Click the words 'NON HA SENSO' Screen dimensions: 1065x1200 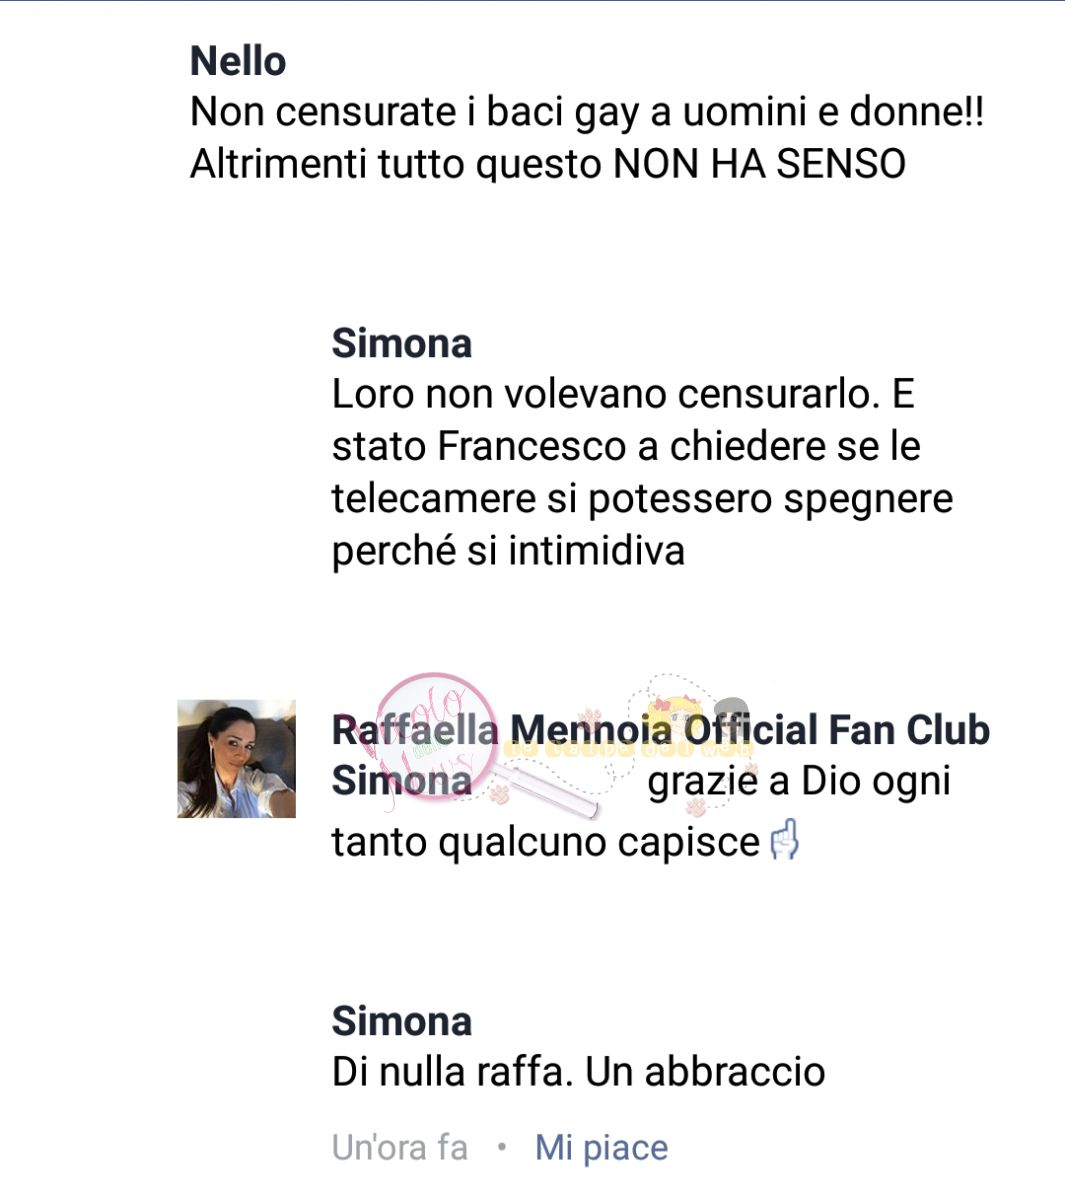click(x=760, y=164)
